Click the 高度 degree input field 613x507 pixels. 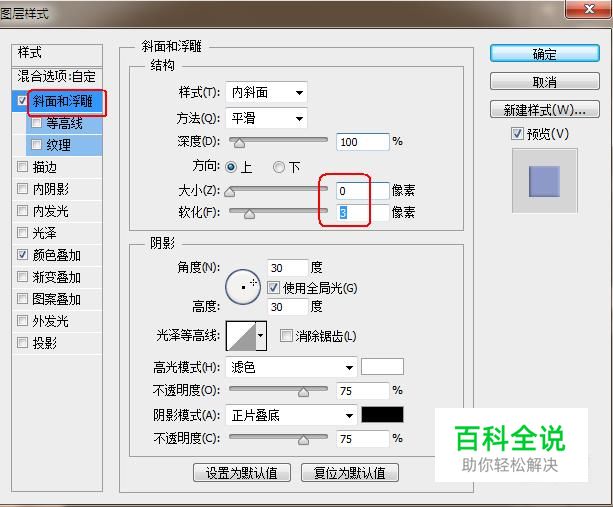coord(287,306)
